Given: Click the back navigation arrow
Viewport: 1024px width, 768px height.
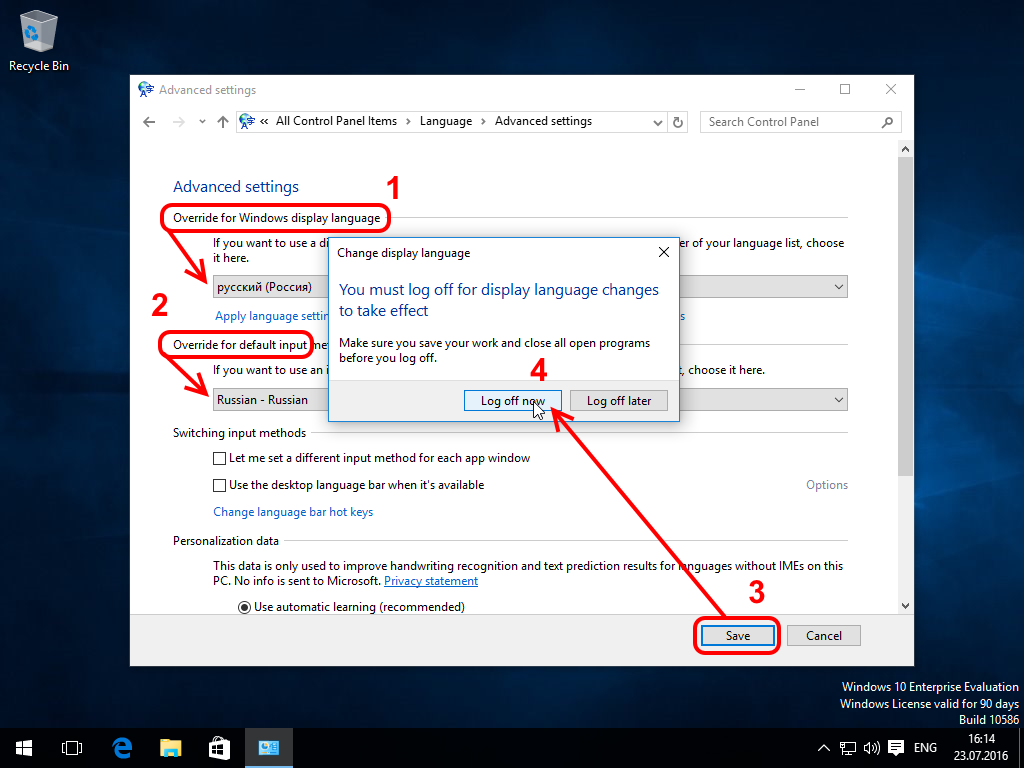Looking at the screenshot, I should (149, 121).
